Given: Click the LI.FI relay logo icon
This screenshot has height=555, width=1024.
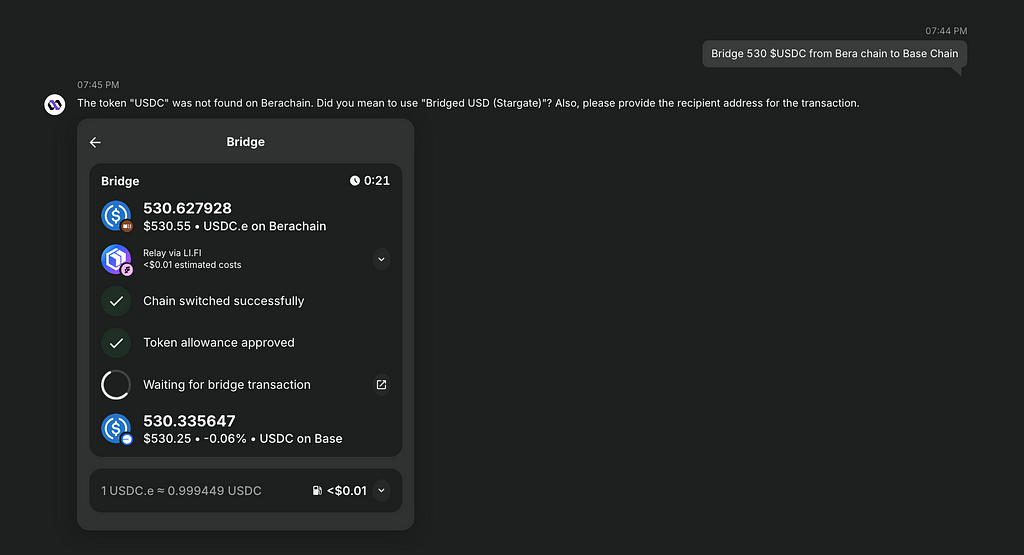Looking at the screenshot, I should (x=116, y=259).
